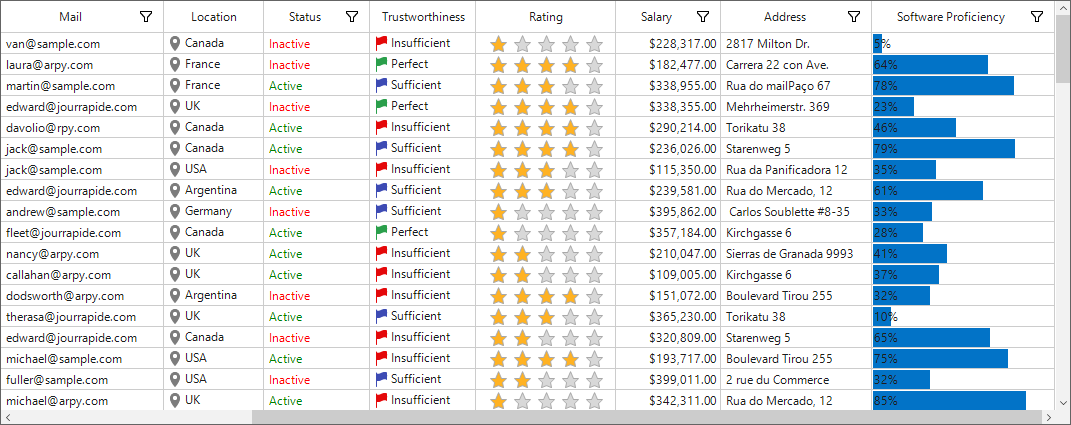The height and width of the screenshot is (425, 1071).
Task: Sort by the Status column header
Action: pos(305,17)
